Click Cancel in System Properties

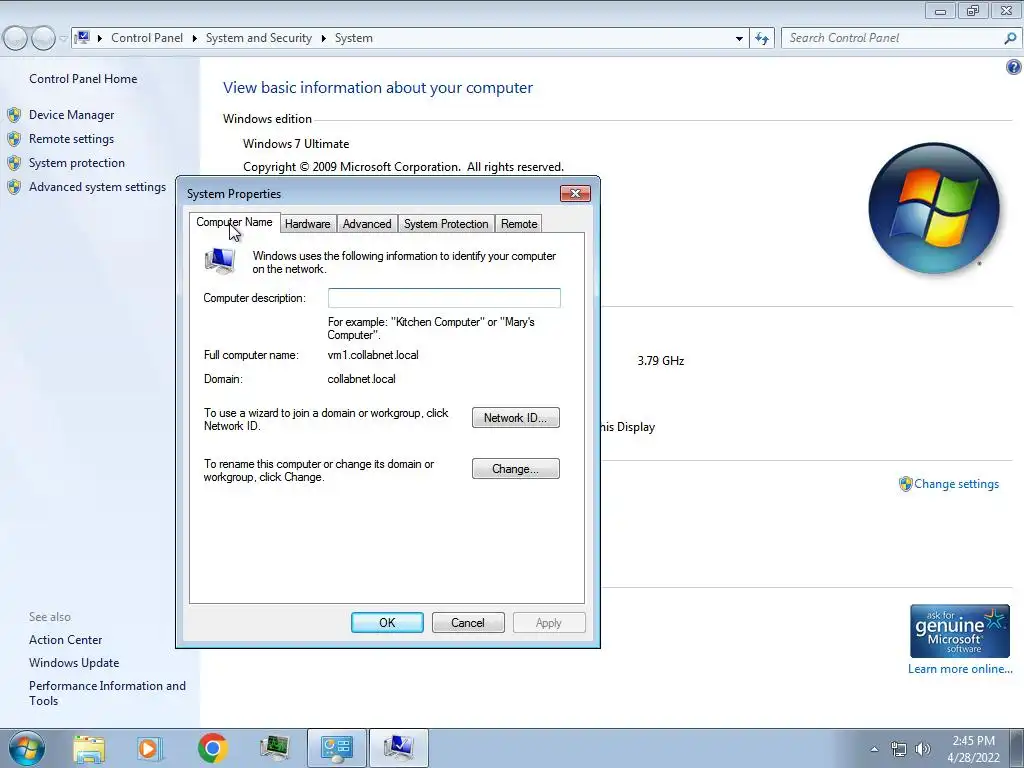468,622
